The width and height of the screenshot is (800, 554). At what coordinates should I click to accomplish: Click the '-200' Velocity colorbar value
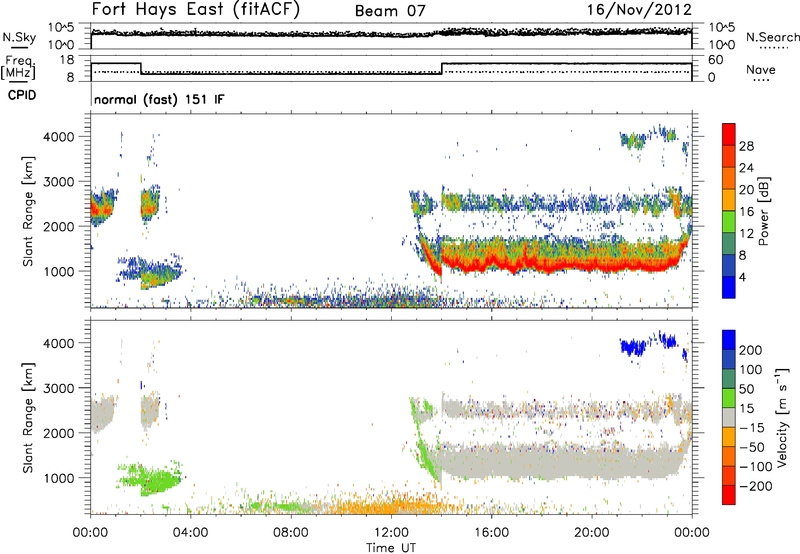click(x=755, y=486)
